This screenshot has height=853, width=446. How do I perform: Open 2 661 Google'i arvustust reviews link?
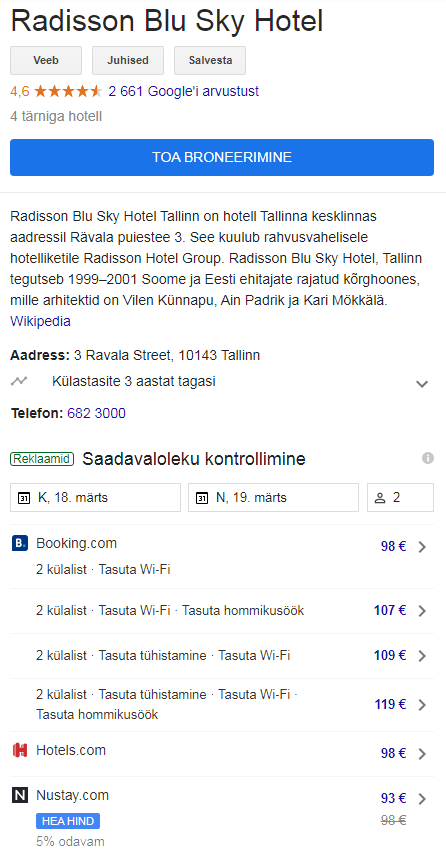(183, 91)
